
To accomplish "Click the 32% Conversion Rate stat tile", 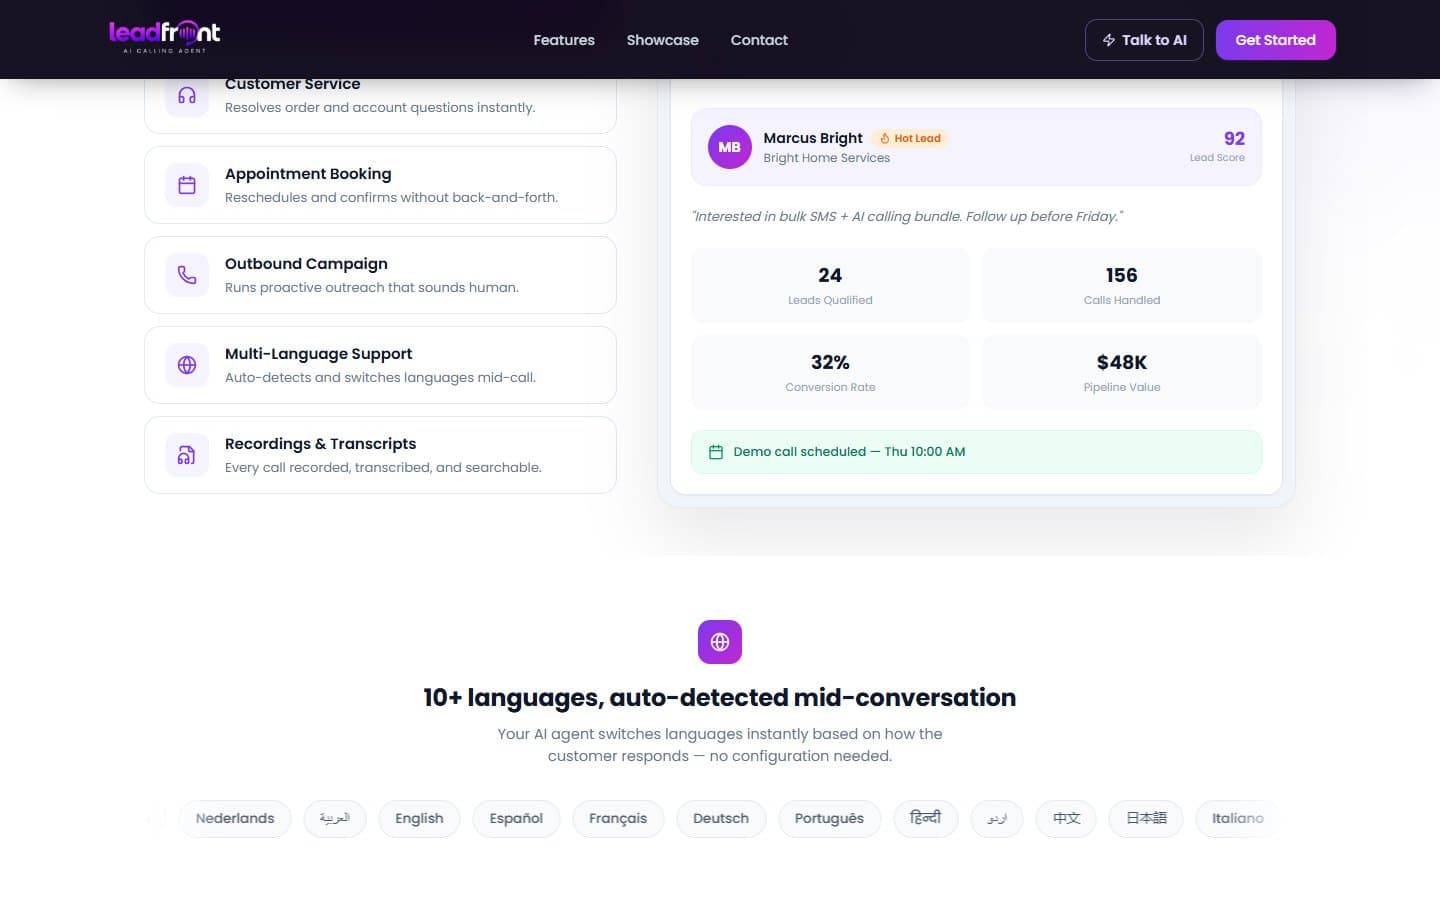I will pos(830,372).
